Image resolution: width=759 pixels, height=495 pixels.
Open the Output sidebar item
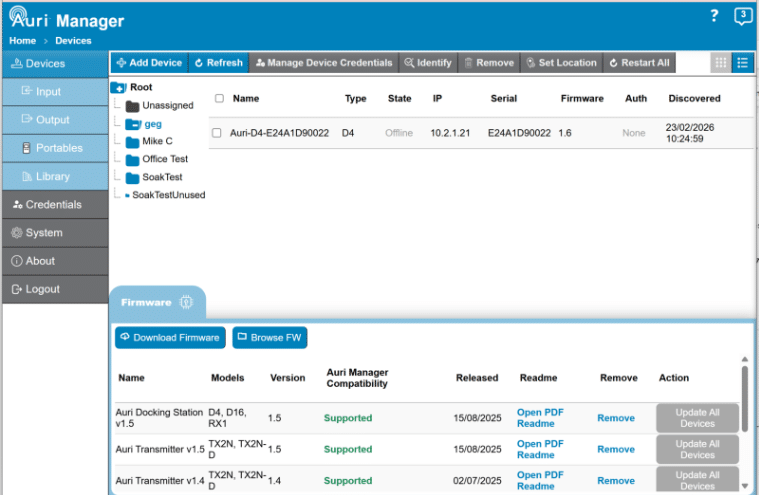click(x=55, y=120)
